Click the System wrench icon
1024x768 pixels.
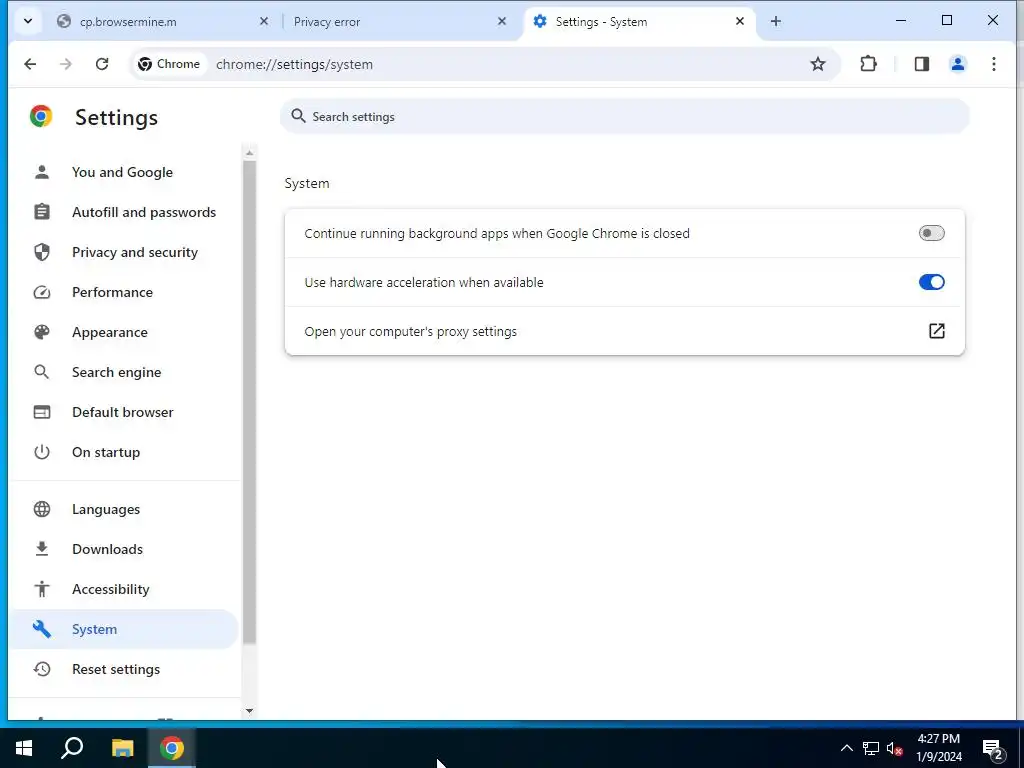point(42,629)
